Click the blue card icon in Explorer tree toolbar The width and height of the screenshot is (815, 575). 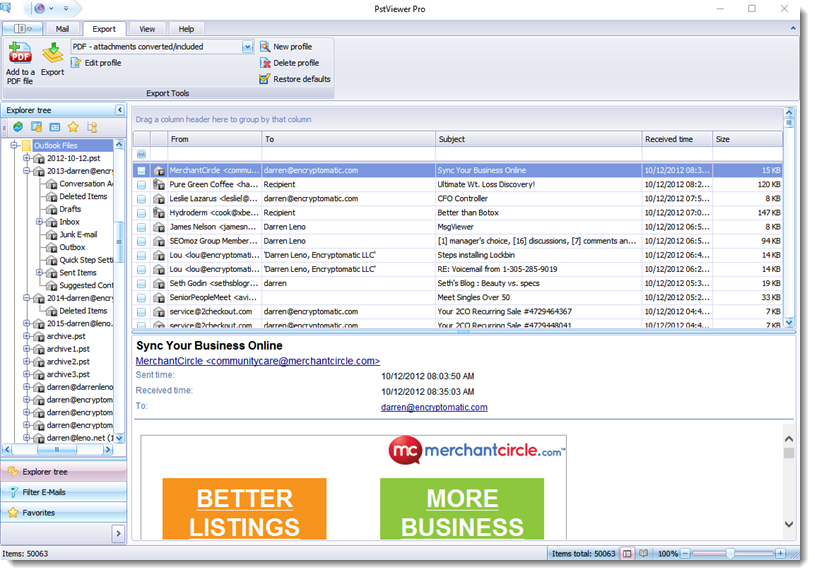click(55, 127)
